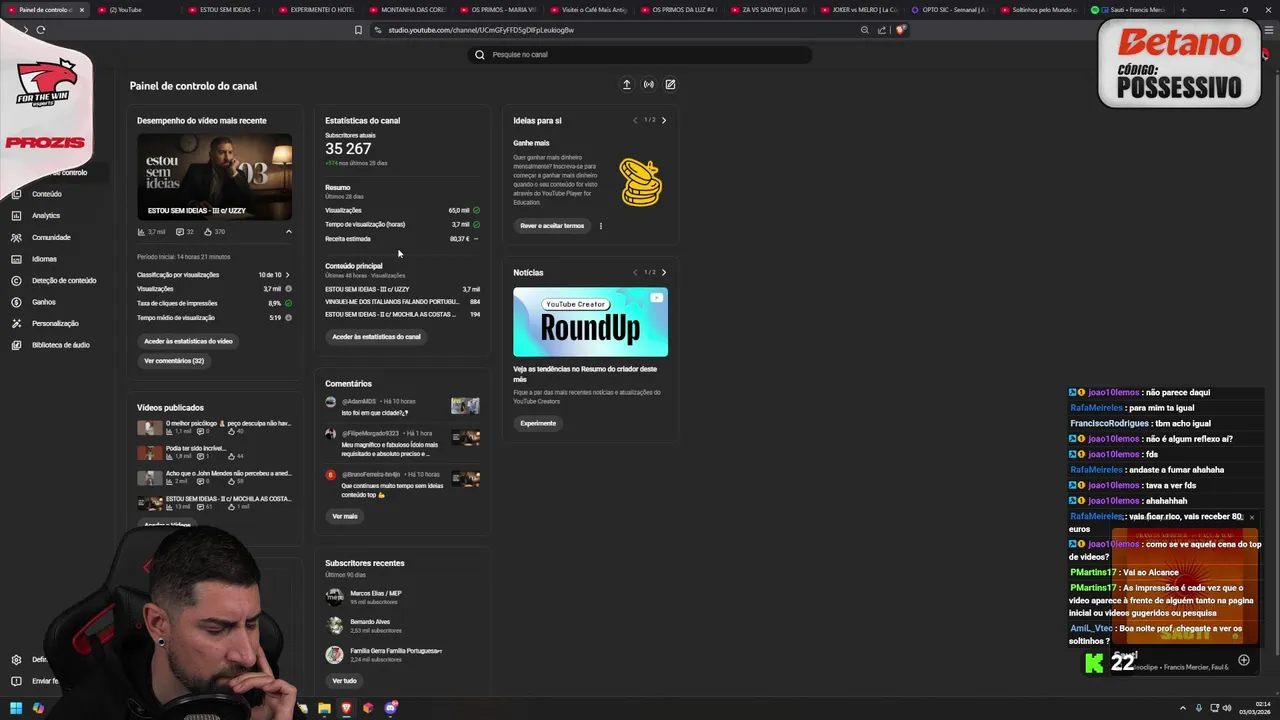The width and height of the screenshot is (1280, 720).
Task: Switch to the OPTO SIC tab
Action: click(x=950, y=10)
